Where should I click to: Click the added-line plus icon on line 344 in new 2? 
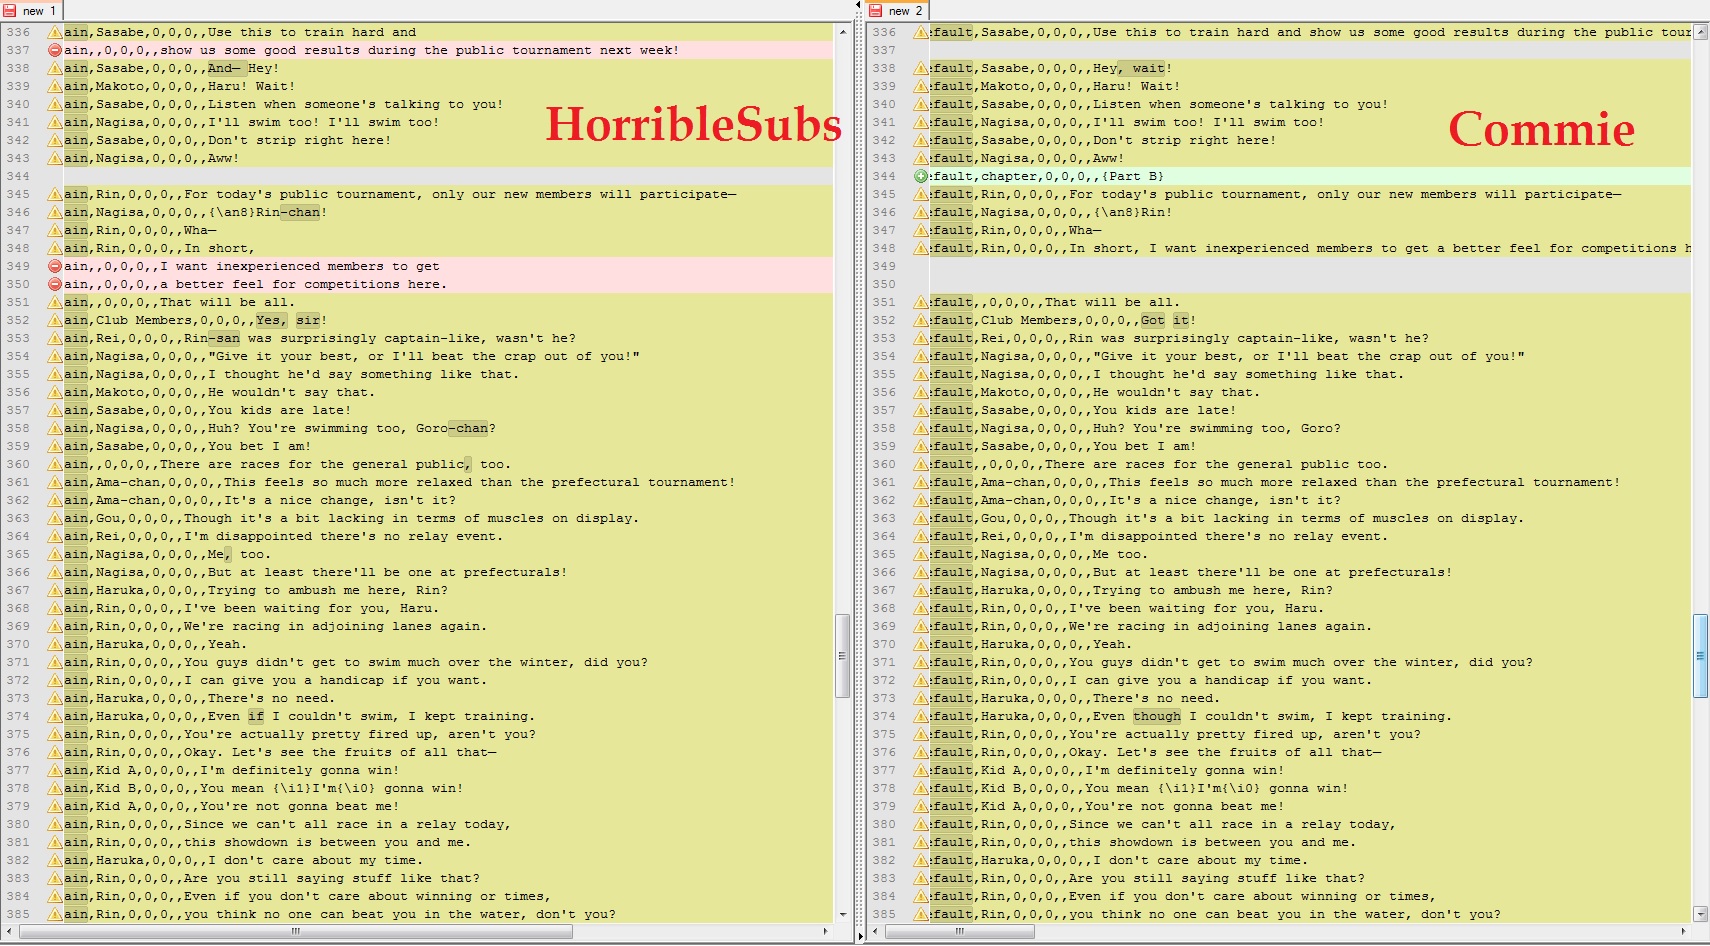click(921, 176)
